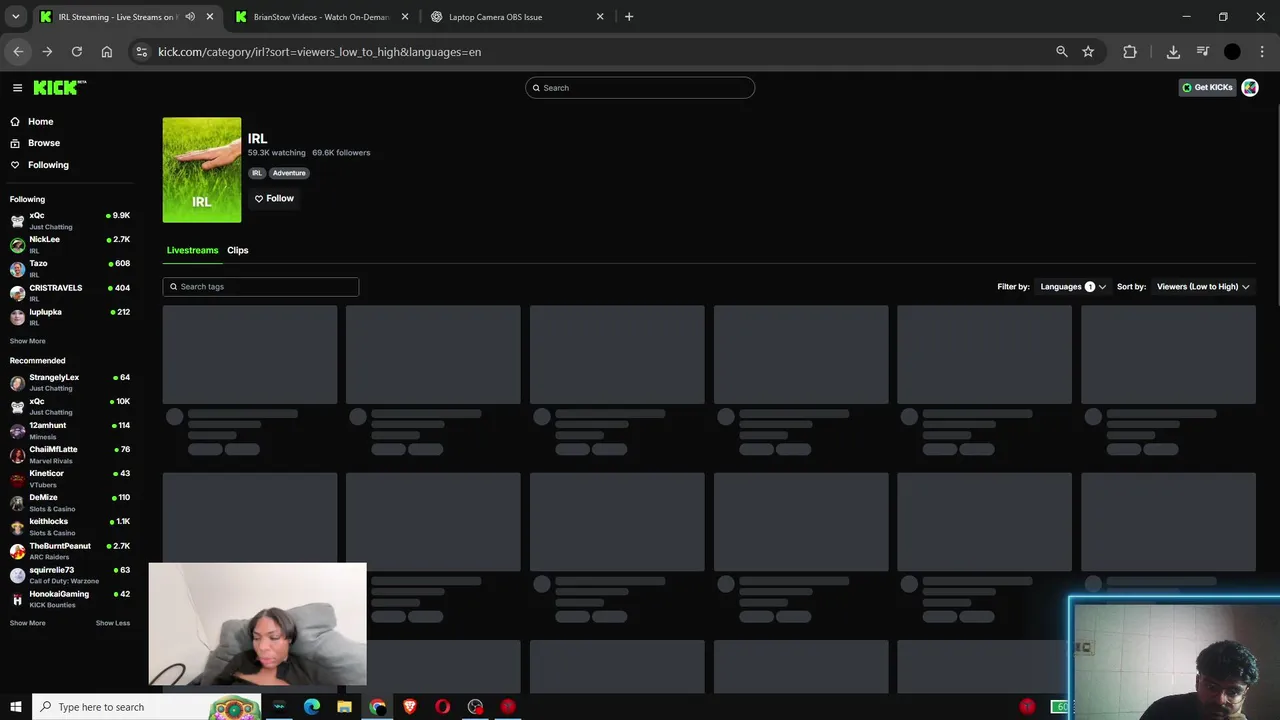The height and width of the screenshot is (720, 1280).
Task: Click the KICK logo
Action: 59,88
